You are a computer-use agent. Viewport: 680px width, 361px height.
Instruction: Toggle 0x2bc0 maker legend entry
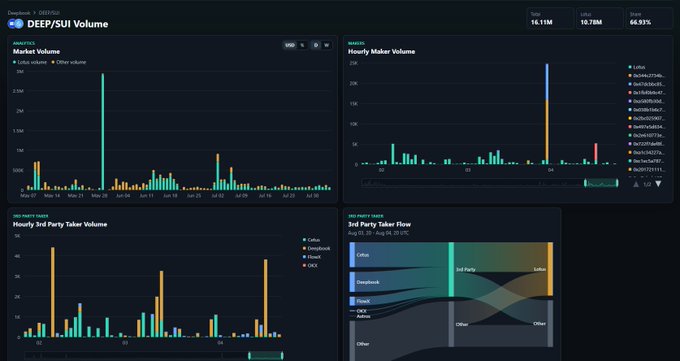(647, 118)
